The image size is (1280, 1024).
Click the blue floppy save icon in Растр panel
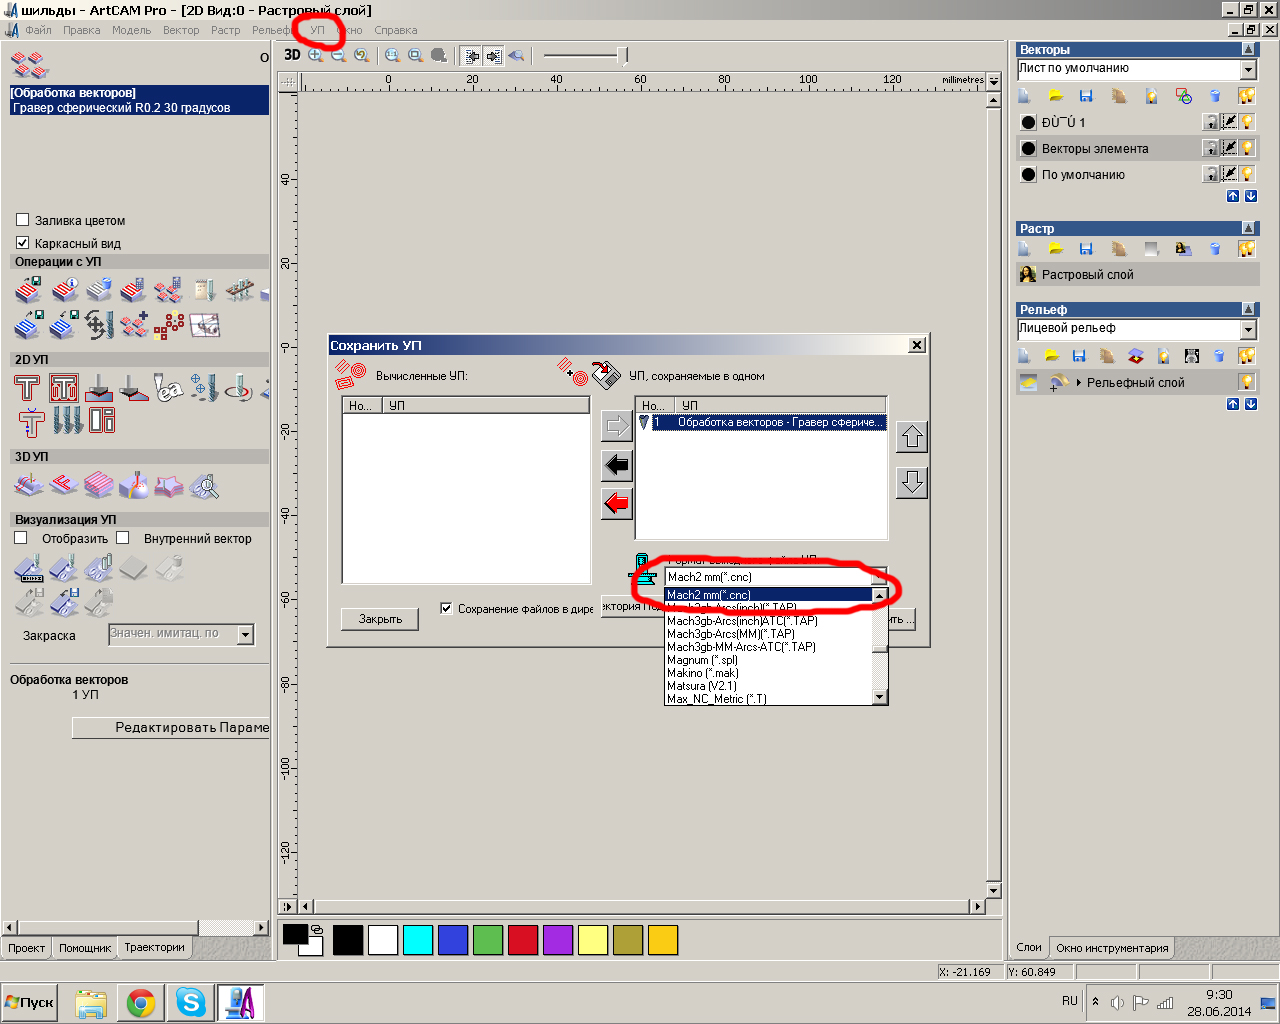click(x=1086, y=249)
